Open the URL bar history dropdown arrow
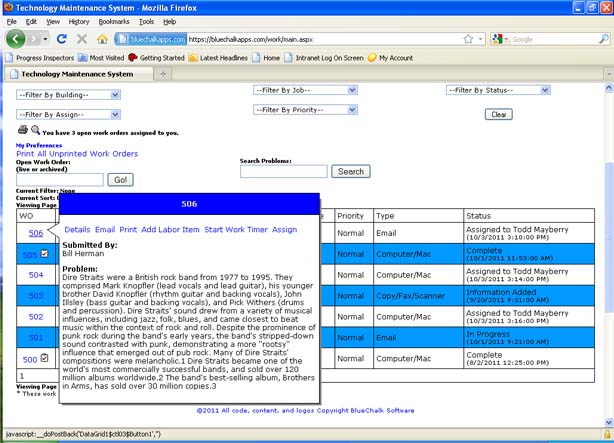614x443 pixels. tap(480, 39)
